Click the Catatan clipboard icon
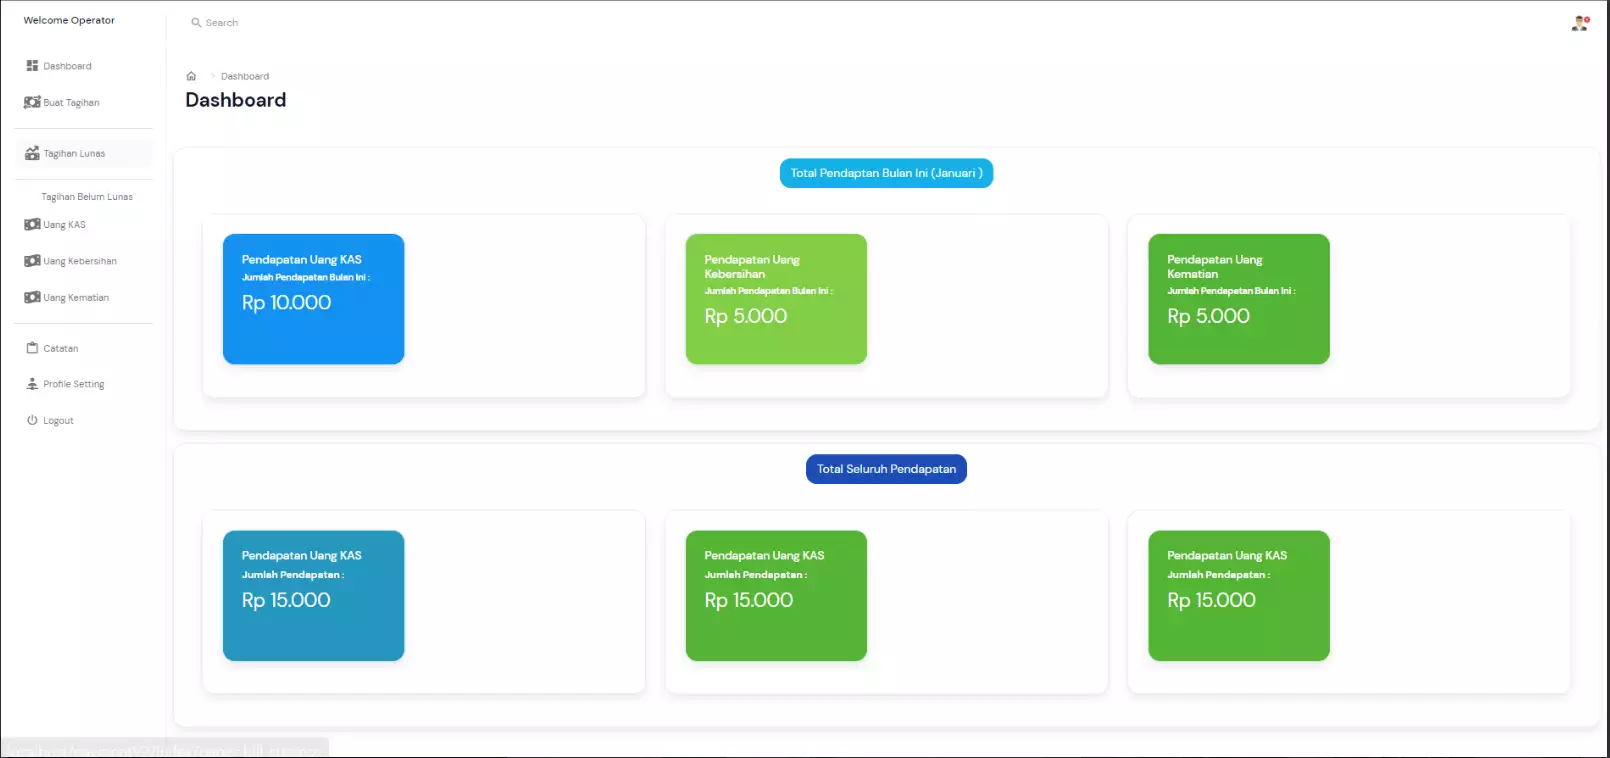 32,349
